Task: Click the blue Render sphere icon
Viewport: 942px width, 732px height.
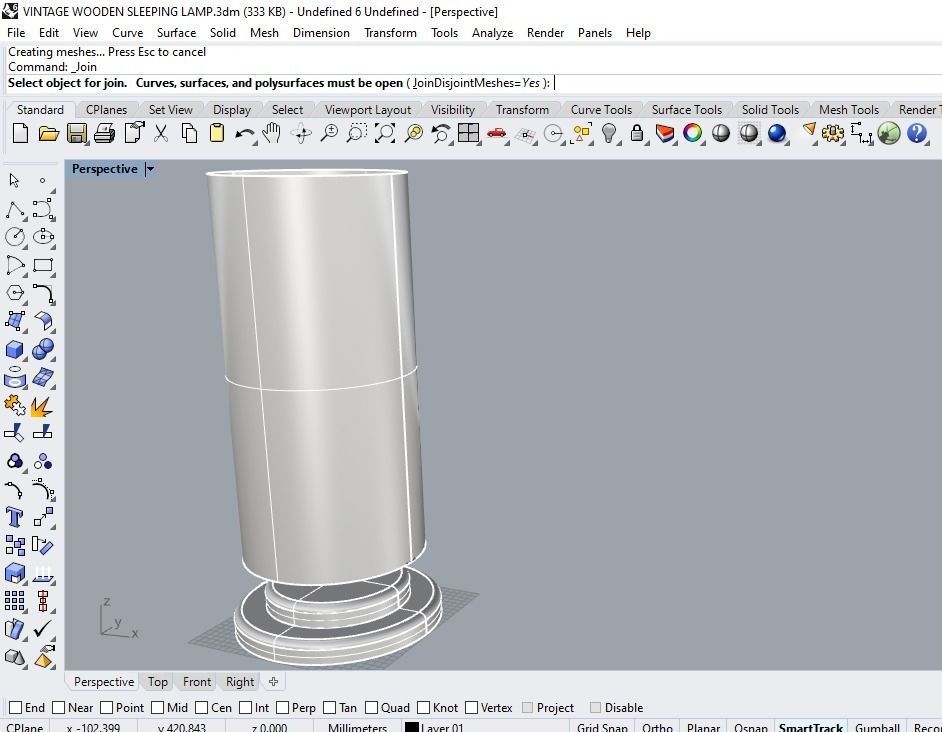Action: click(x=777, y=133)
